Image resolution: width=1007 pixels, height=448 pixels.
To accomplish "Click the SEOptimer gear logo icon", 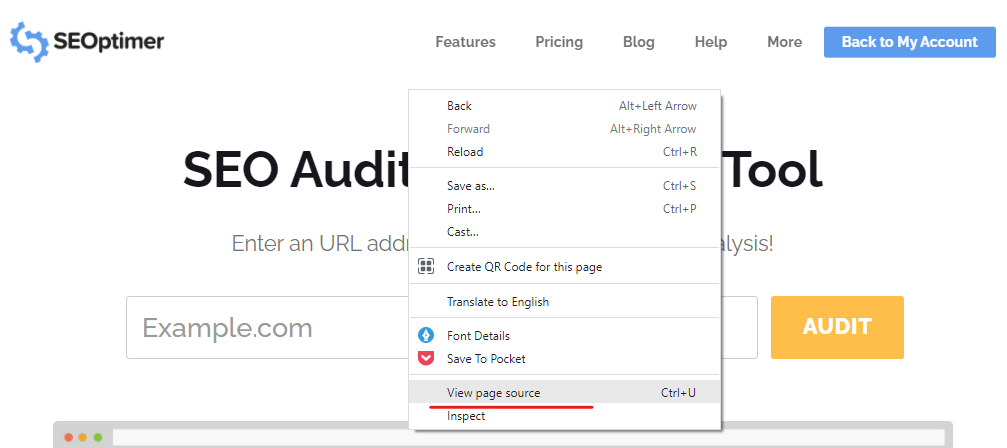I will pos(29,42).
